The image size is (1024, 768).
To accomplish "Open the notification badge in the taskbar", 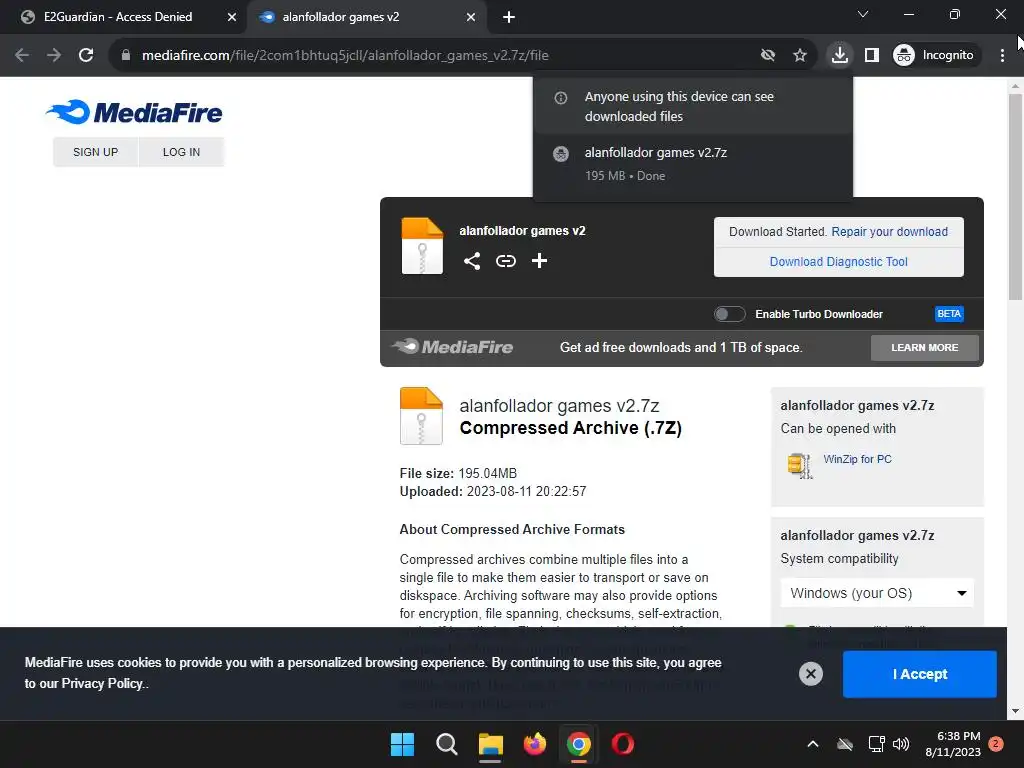I will (x=997, y=744).
